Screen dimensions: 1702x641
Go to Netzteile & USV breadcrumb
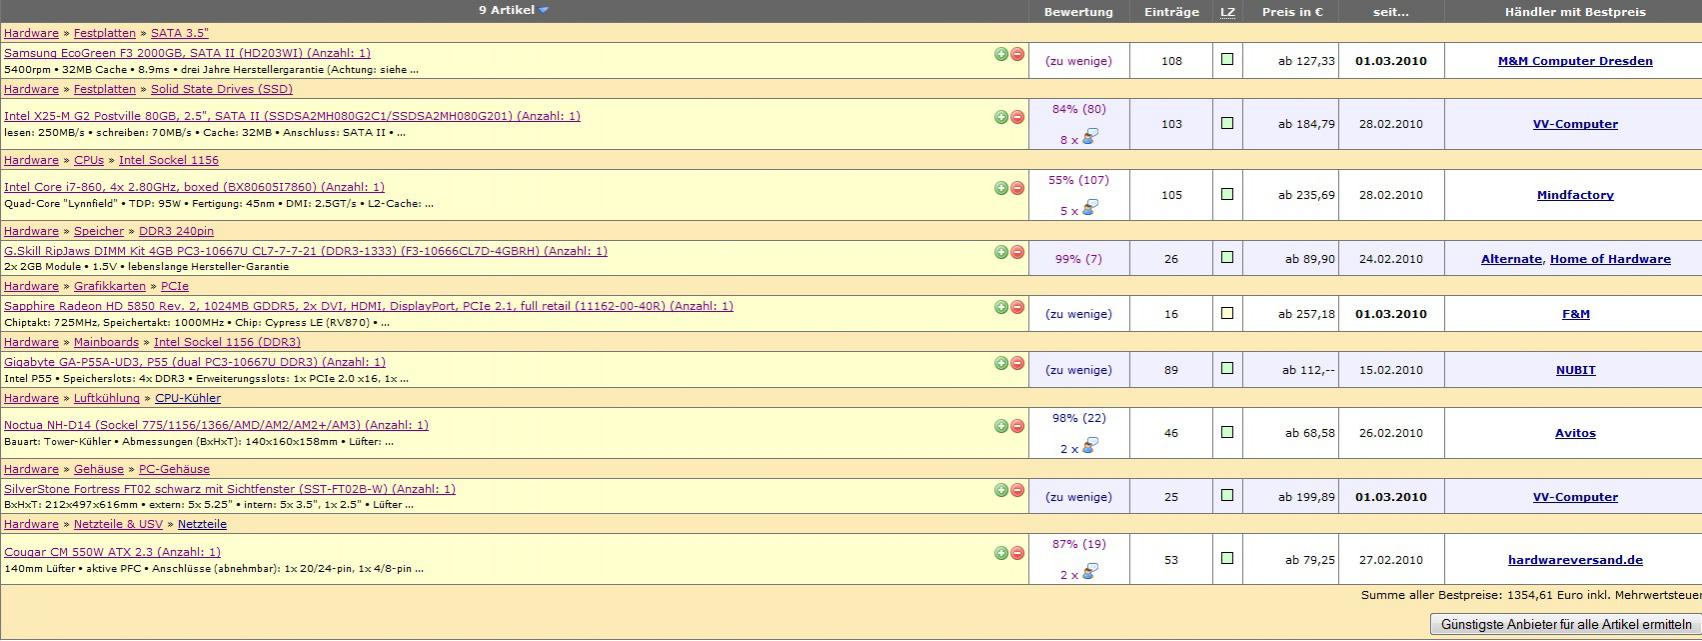point(118,524)
